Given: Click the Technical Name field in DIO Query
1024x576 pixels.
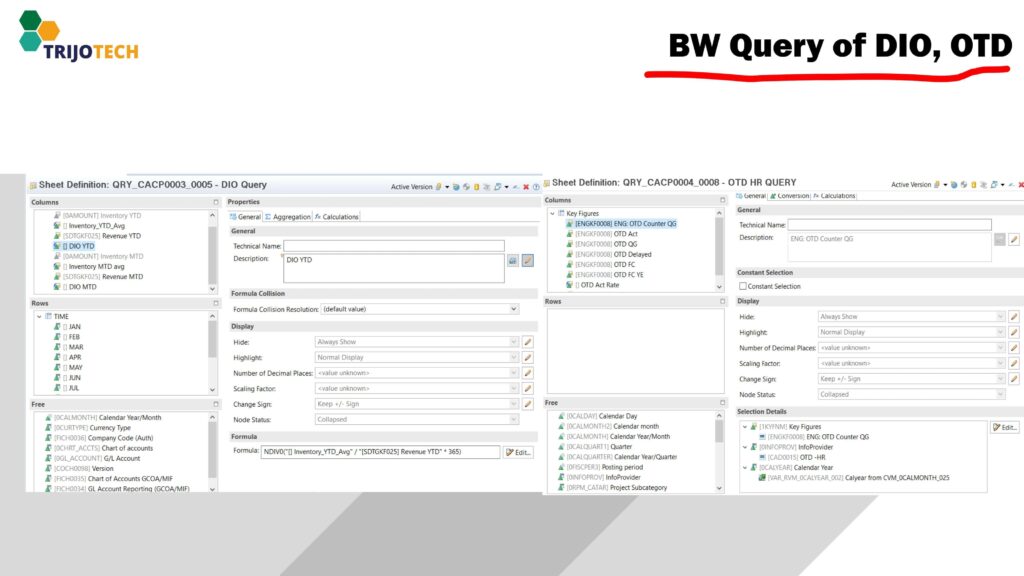Looking at the screenshot, I should coord(393,245).
